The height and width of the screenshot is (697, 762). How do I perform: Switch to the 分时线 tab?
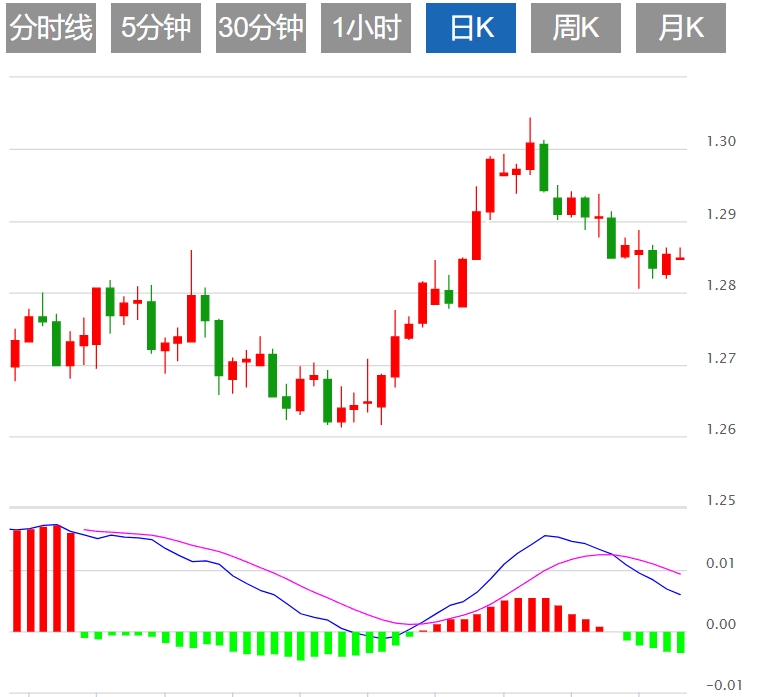pyautogui.click(x=51, y=28)
